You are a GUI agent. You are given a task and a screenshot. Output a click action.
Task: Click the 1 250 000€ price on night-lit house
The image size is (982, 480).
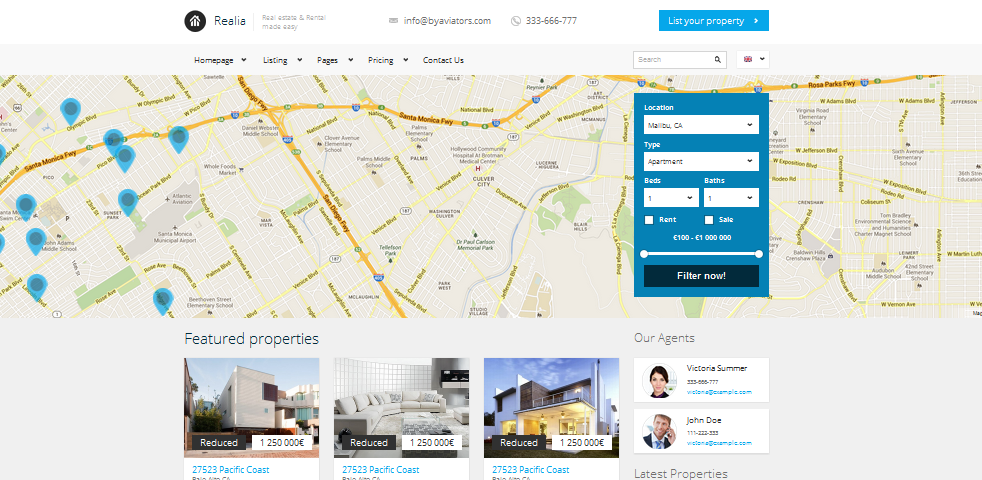coord(582,442)
